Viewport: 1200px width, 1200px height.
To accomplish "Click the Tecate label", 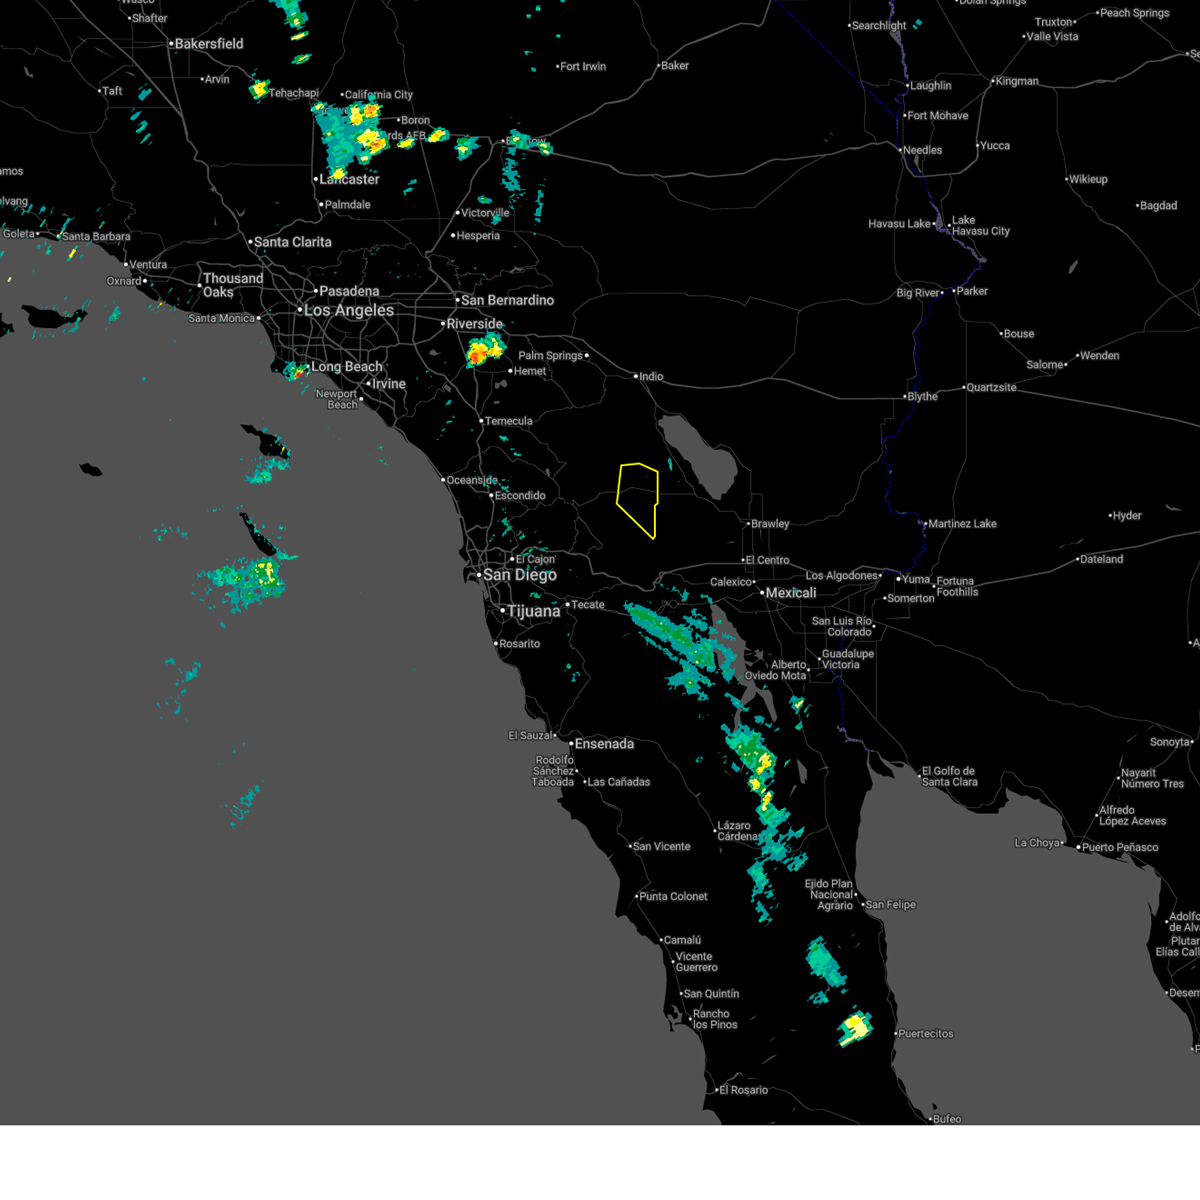I will point(588,605).
